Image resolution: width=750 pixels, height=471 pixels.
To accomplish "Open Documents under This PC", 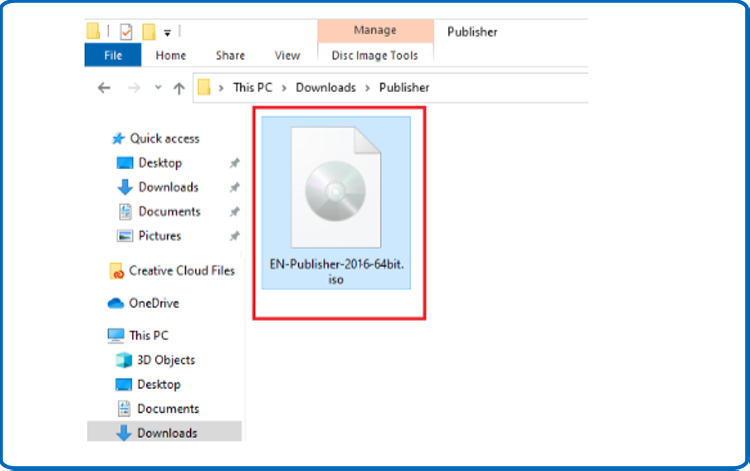I will pyautogui.click(x=168, y=409).
